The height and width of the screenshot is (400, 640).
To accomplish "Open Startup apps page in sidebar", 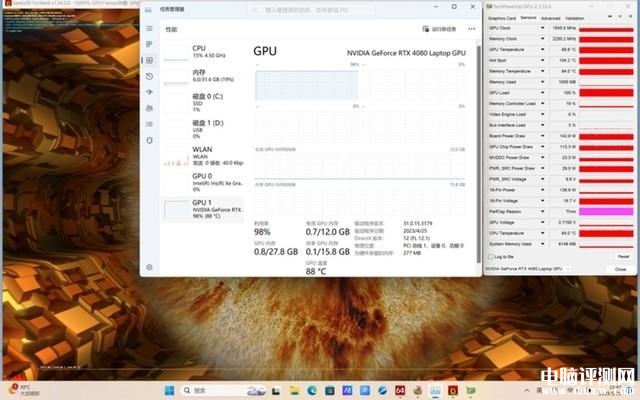I will tap(149, 92).
